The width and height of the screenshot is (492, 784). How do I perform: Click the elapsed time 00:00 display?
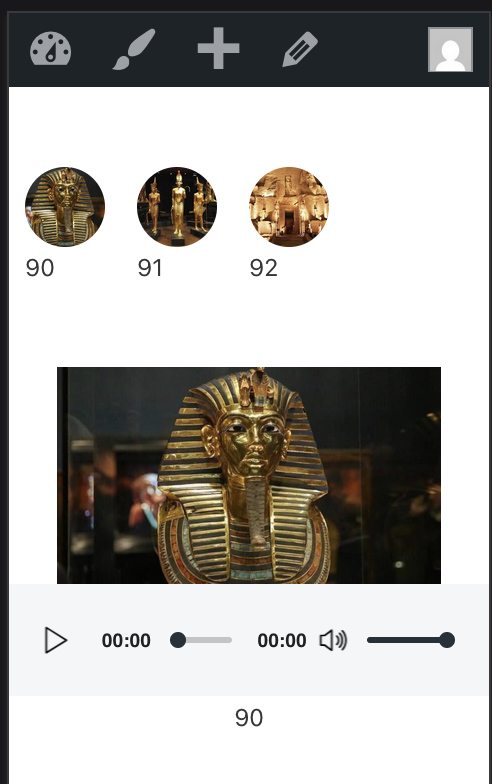pyautogui.click(x=126, y=640)
